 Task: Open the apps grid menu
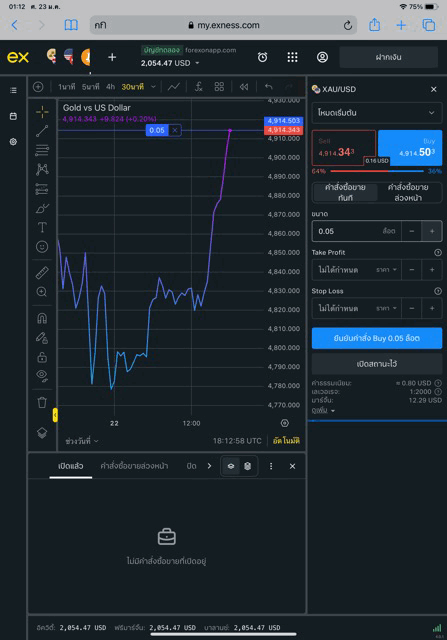point(292,57)
